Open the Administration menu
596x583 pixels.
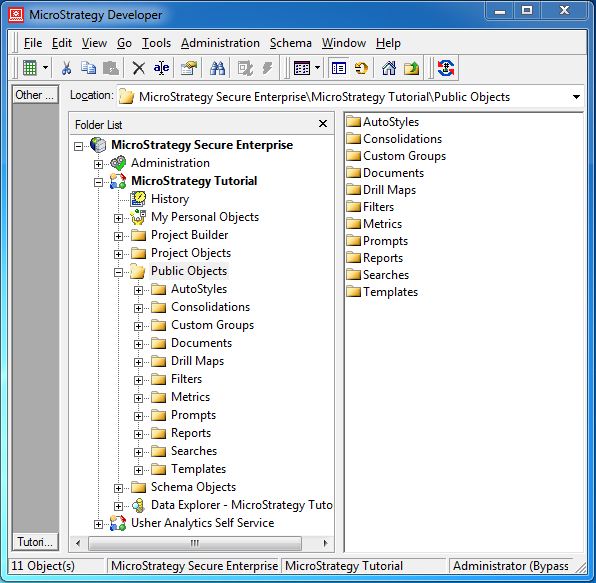coord(220,43)
